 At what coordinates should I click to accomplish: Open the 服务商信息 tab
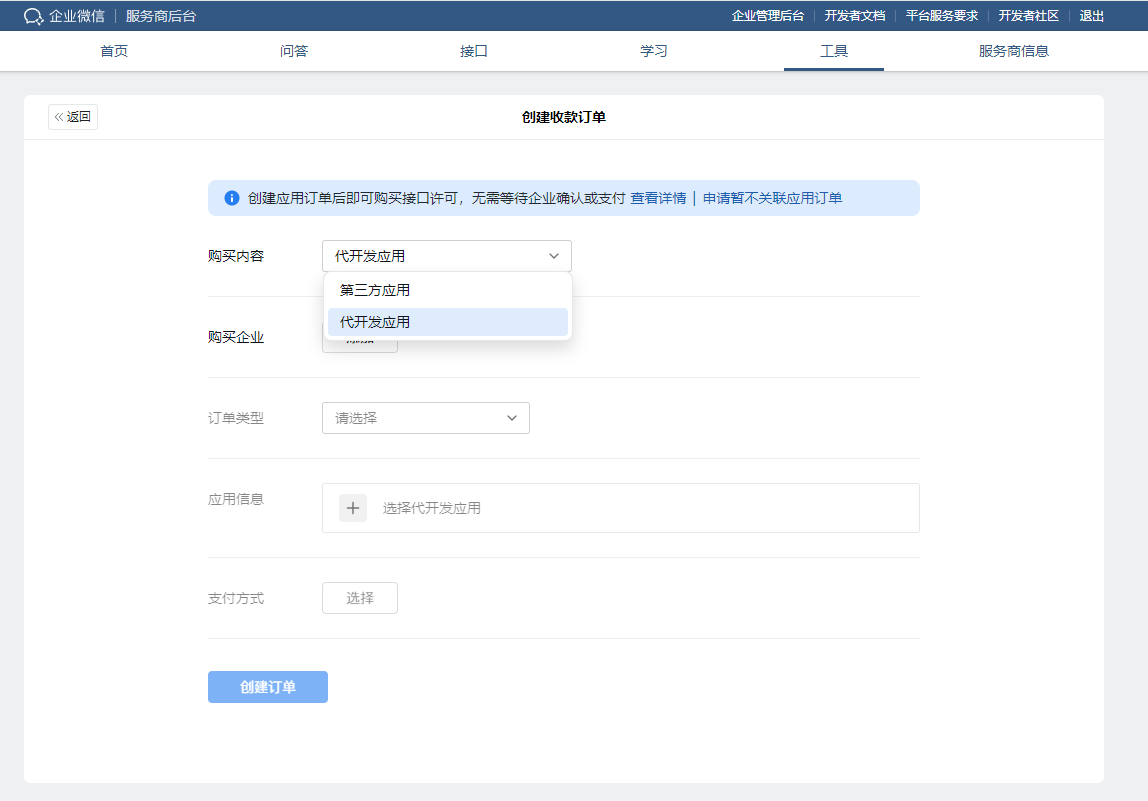[x=1014, y=51]
